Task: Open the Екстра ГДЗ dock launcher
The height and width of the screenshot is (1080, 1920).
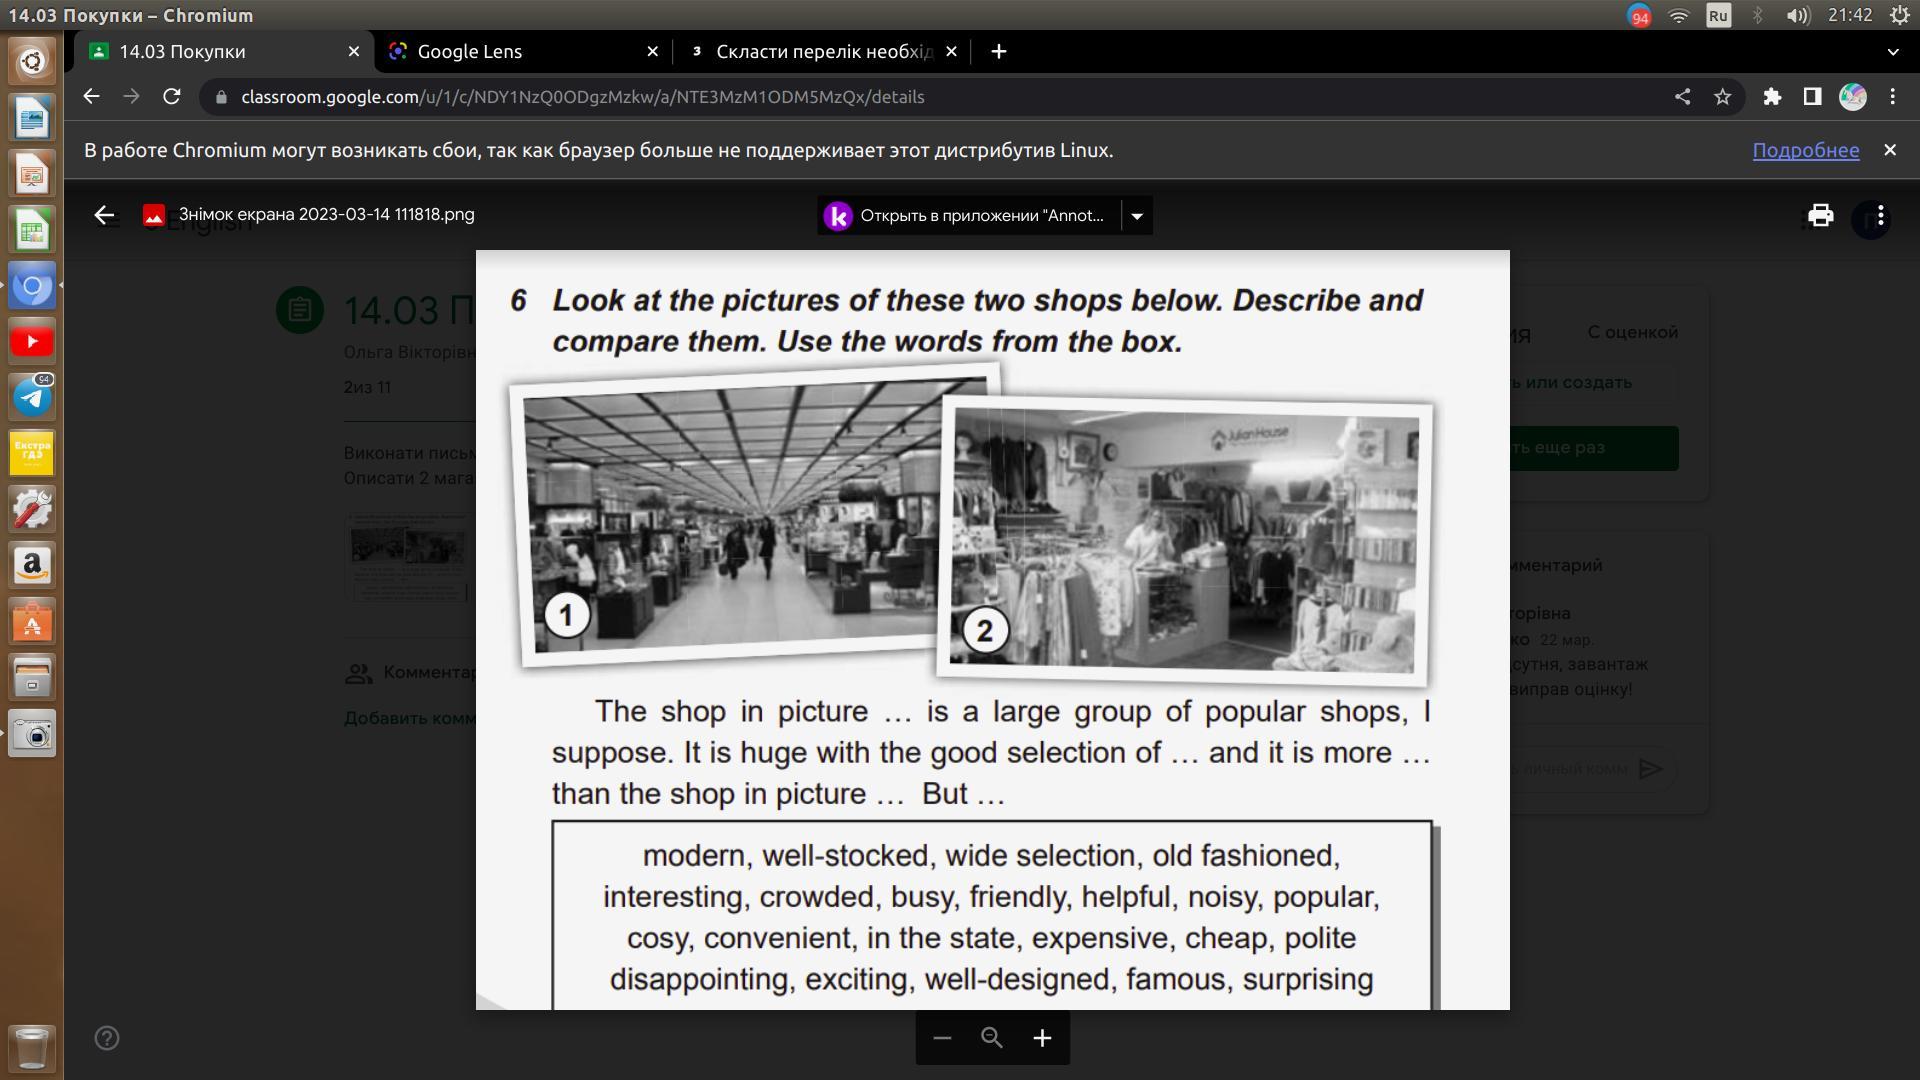Action: 32,454
